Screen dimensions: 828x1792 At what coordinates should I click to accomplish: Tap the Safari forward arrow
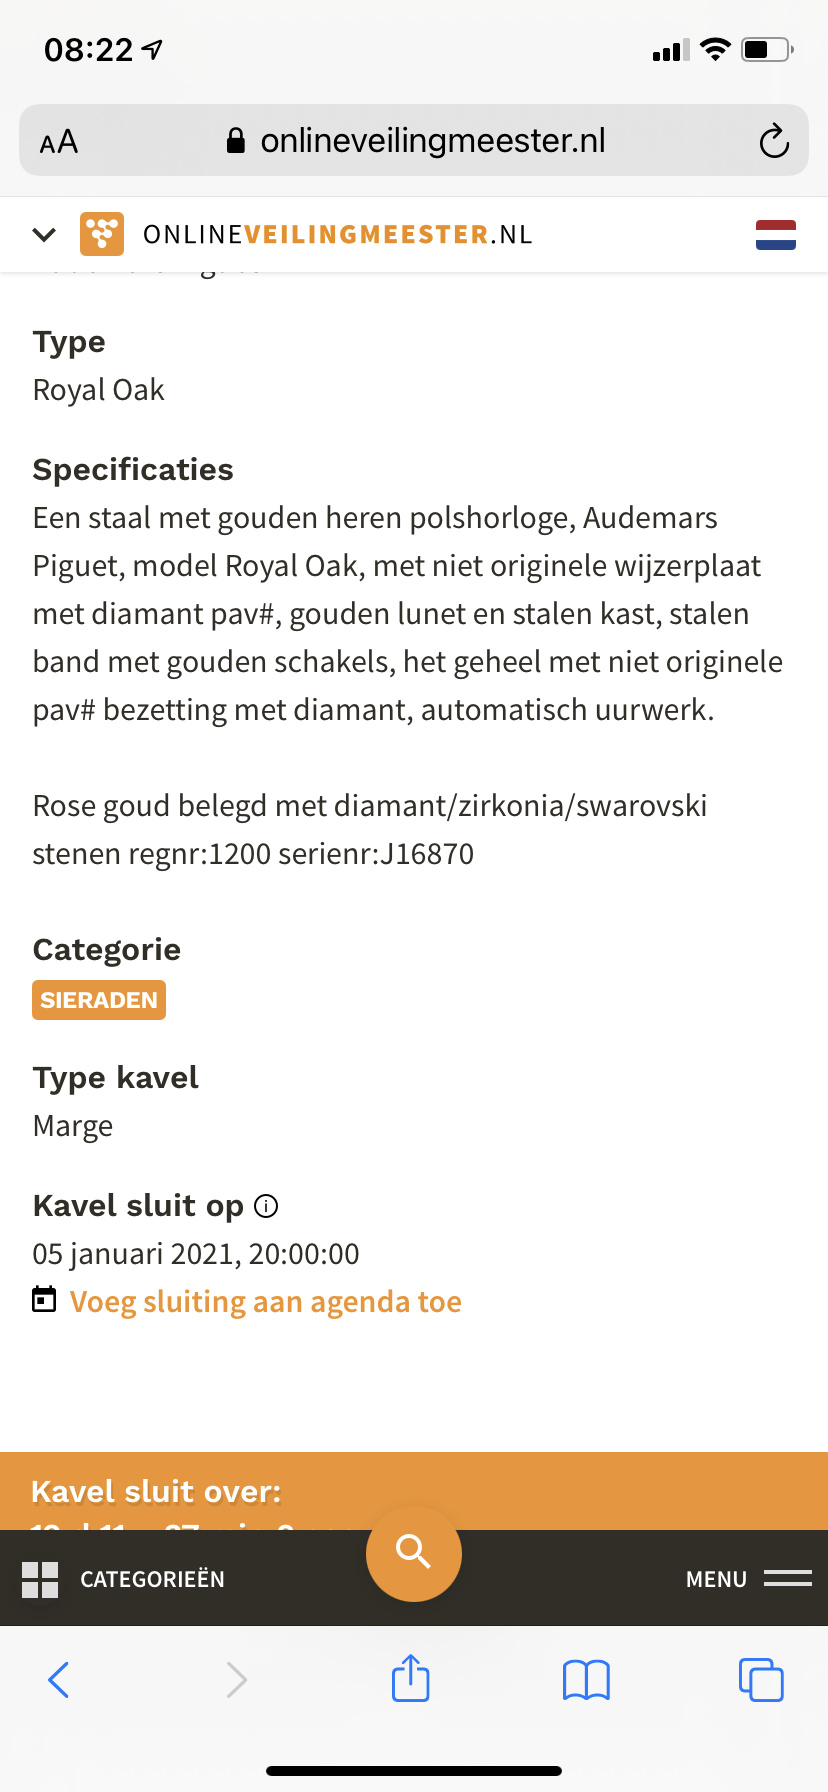point(236,1680)
